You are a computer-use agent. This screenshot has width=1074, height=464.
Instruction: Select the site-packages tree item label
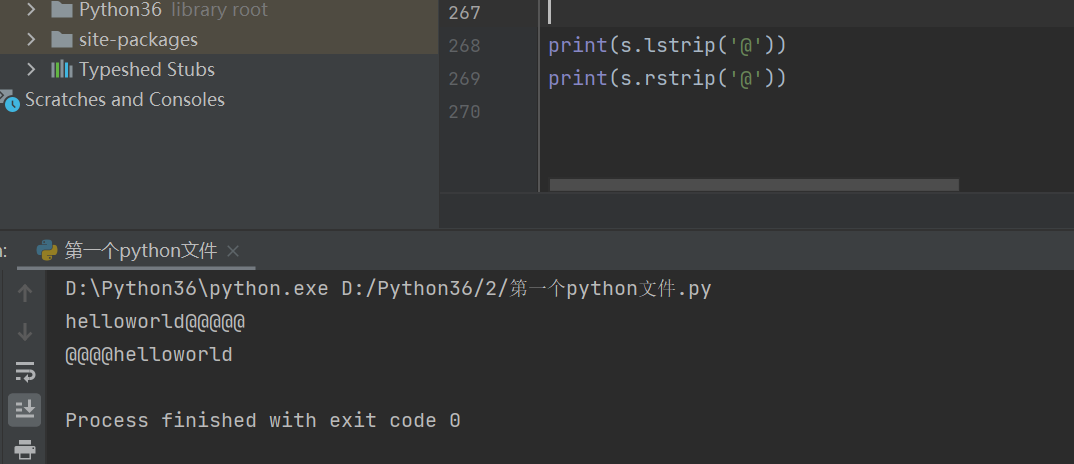pyautogui.click(x=138, y=40)
